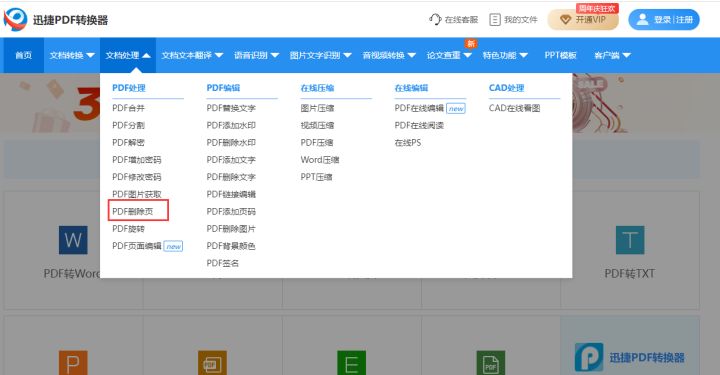Choose PDF添加页码 menu entry
This screenshot has height=375, width=720.
click(231, 211)
